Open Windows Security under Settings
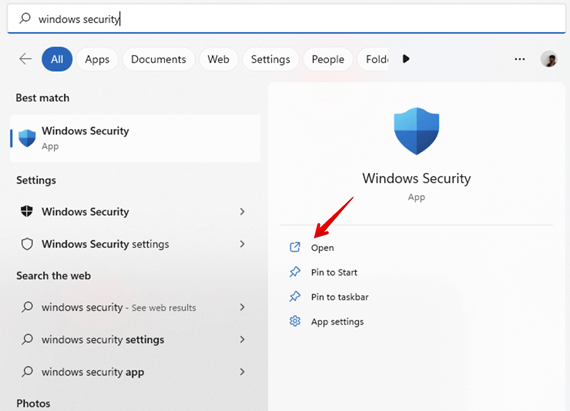The image size is (570, 411). pyautogui.click(x=135, y=211)
